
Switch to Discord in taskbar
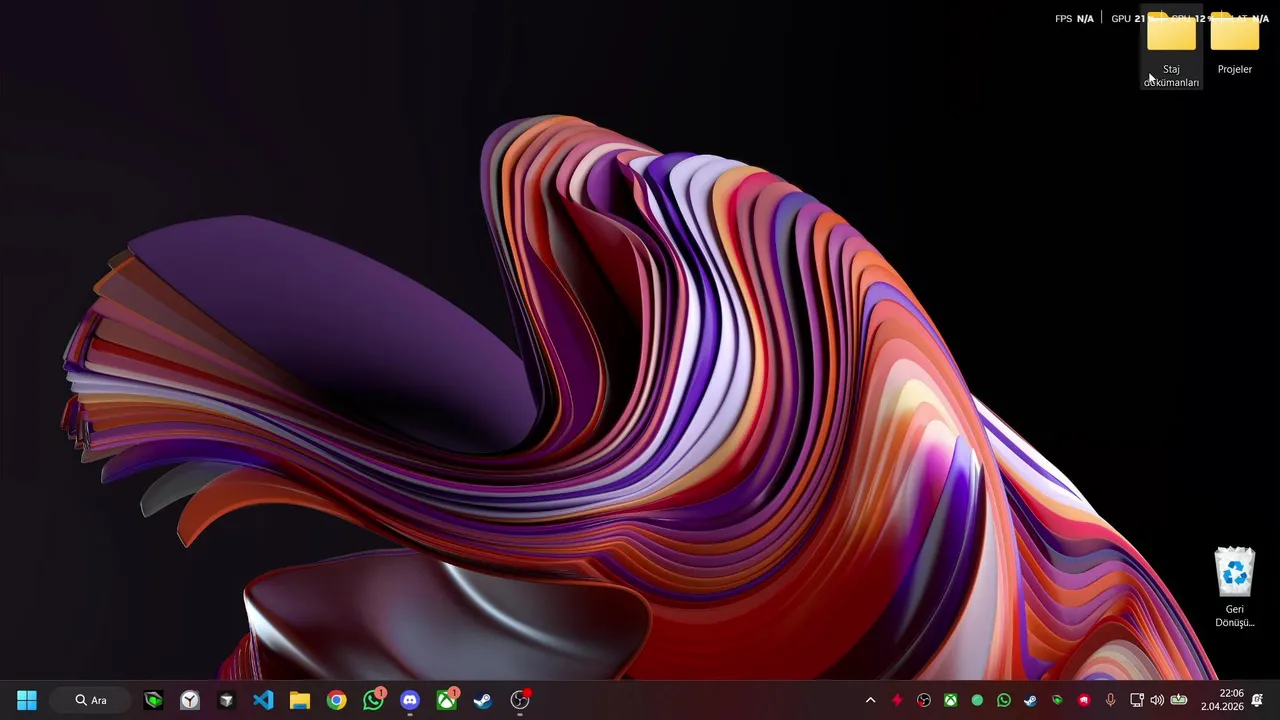click(x=410, y=700)
